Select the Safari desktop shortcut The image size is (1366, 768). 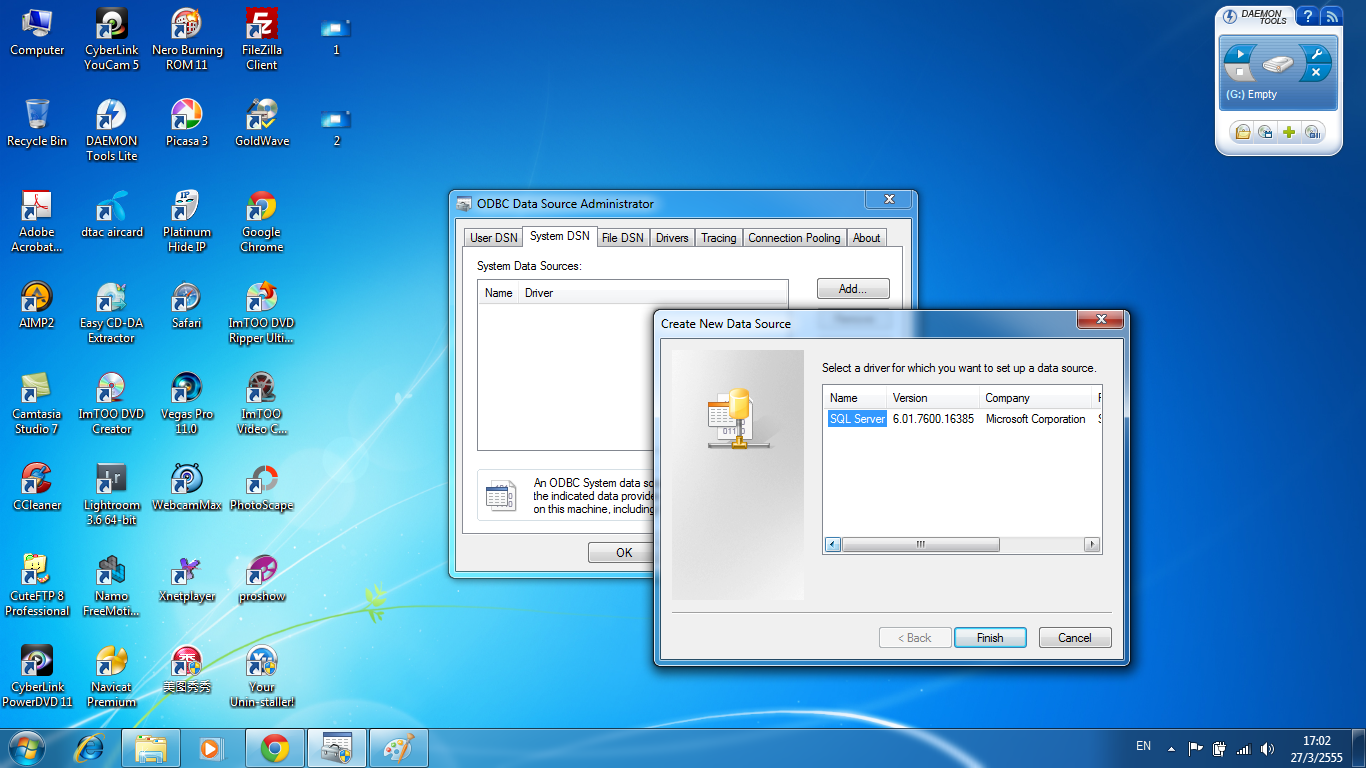[187, 305]
